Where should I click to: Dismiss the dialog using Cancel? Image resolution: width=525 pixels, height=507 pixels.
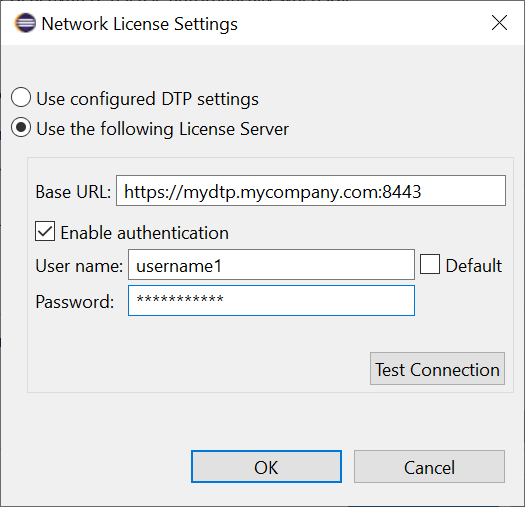tap(429, 466)
